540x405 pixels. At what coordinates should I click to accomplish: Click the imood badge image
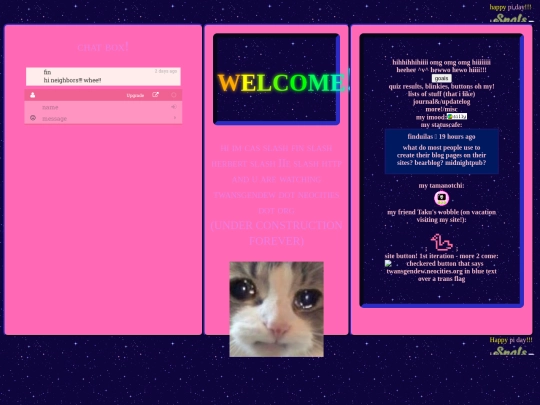(x=457, y=117)
